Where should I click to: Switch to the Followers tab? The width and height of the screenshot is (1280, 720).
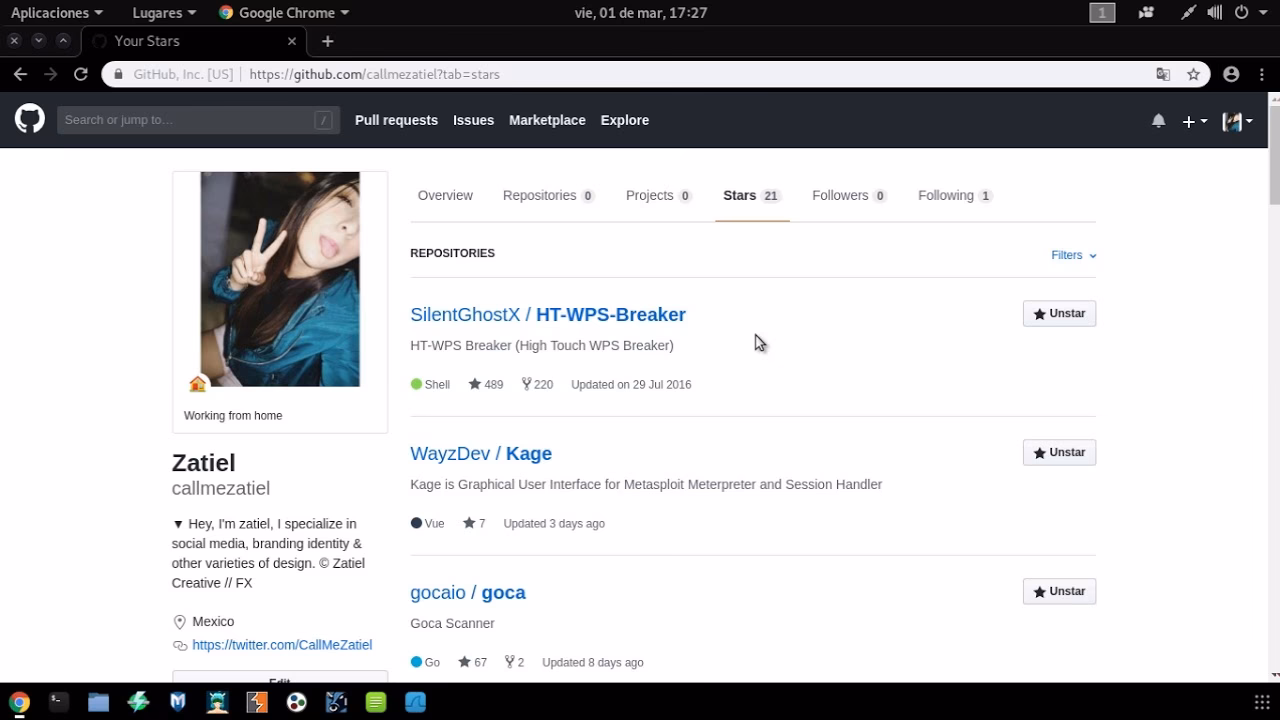point(849,195)
